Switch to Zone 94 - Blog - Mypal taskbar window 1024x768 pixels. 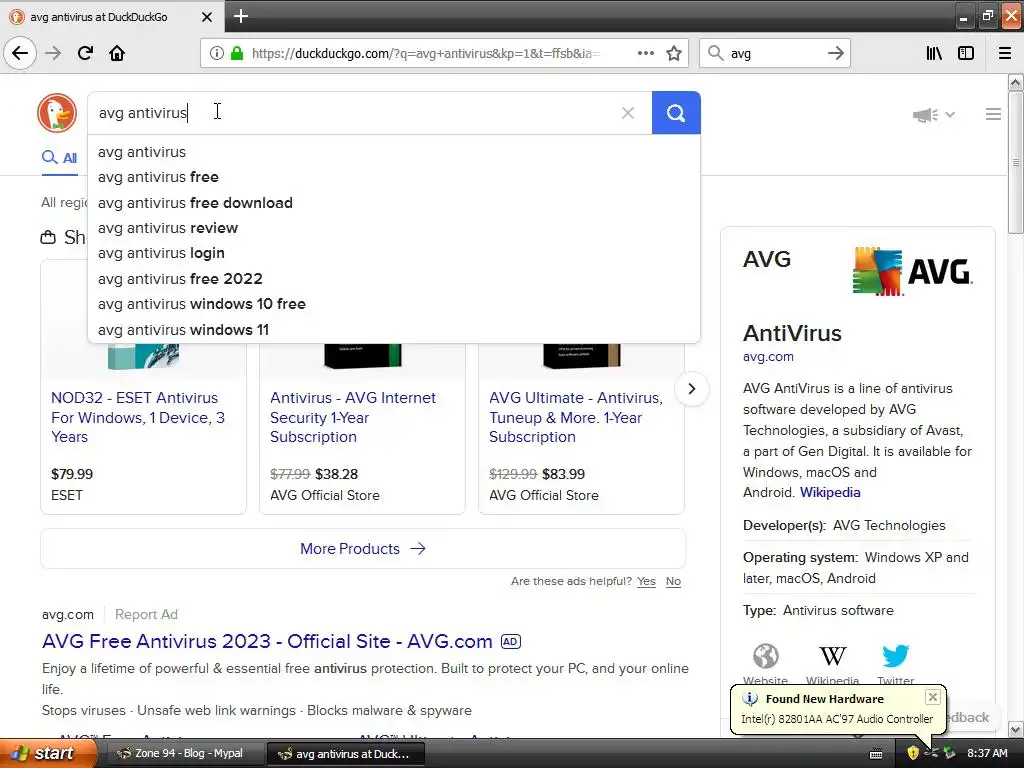(184, 754)
